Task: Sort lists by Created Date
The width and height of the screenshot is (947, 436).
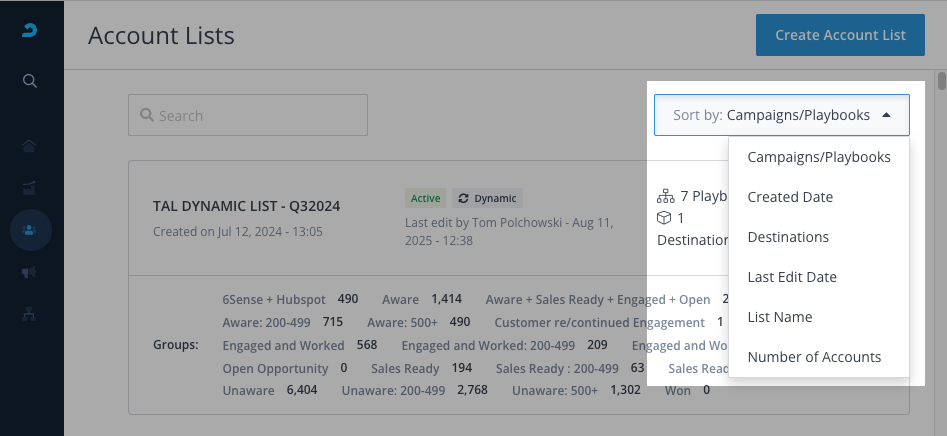Action: coord(790,197)
